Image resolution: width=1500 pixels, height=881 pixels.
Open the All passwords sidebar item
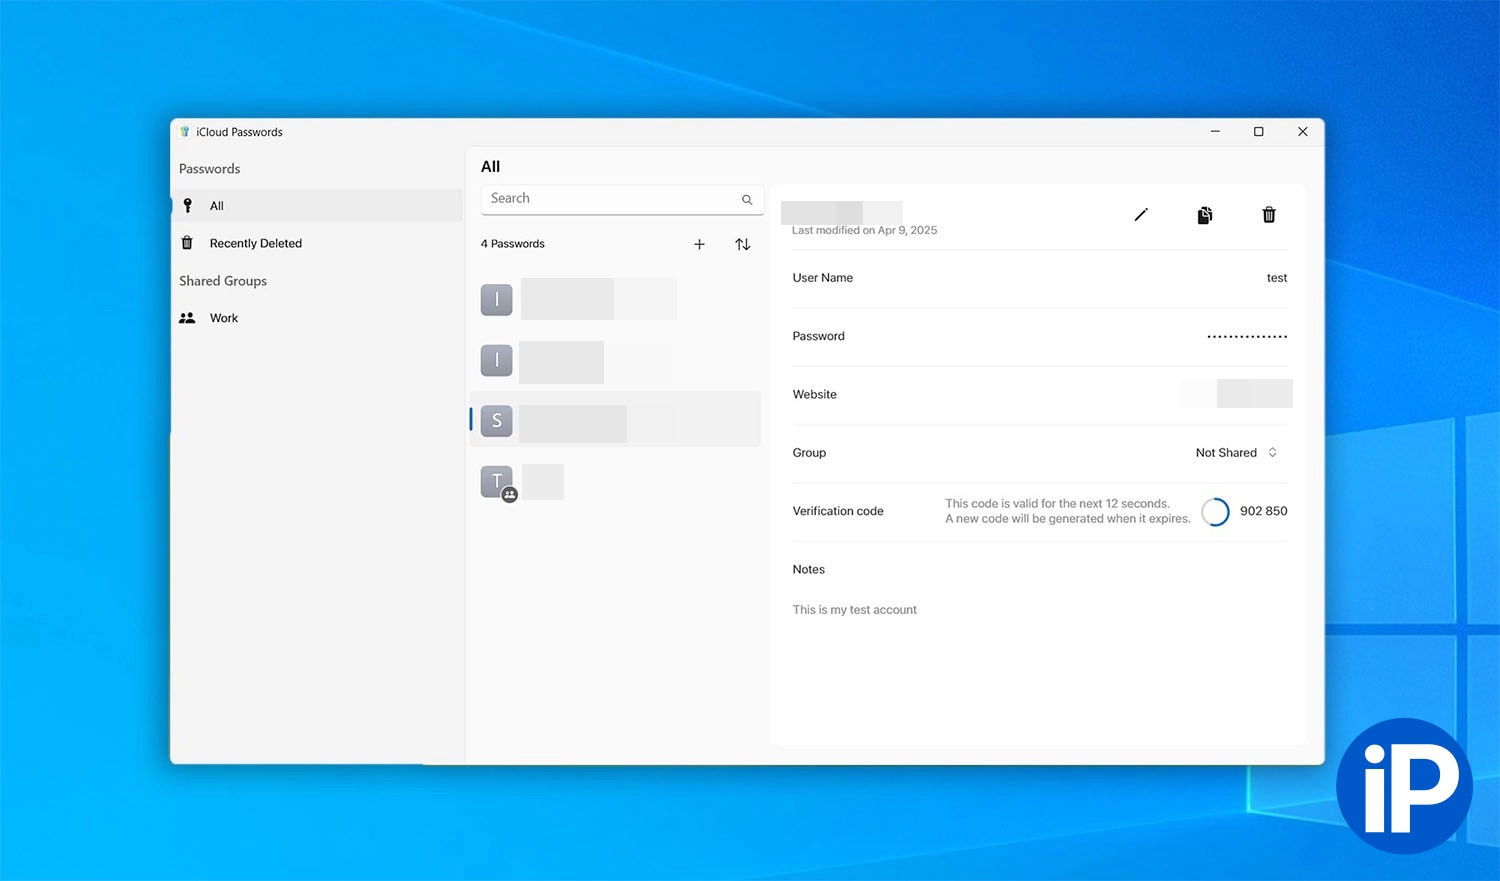point(217,206)
